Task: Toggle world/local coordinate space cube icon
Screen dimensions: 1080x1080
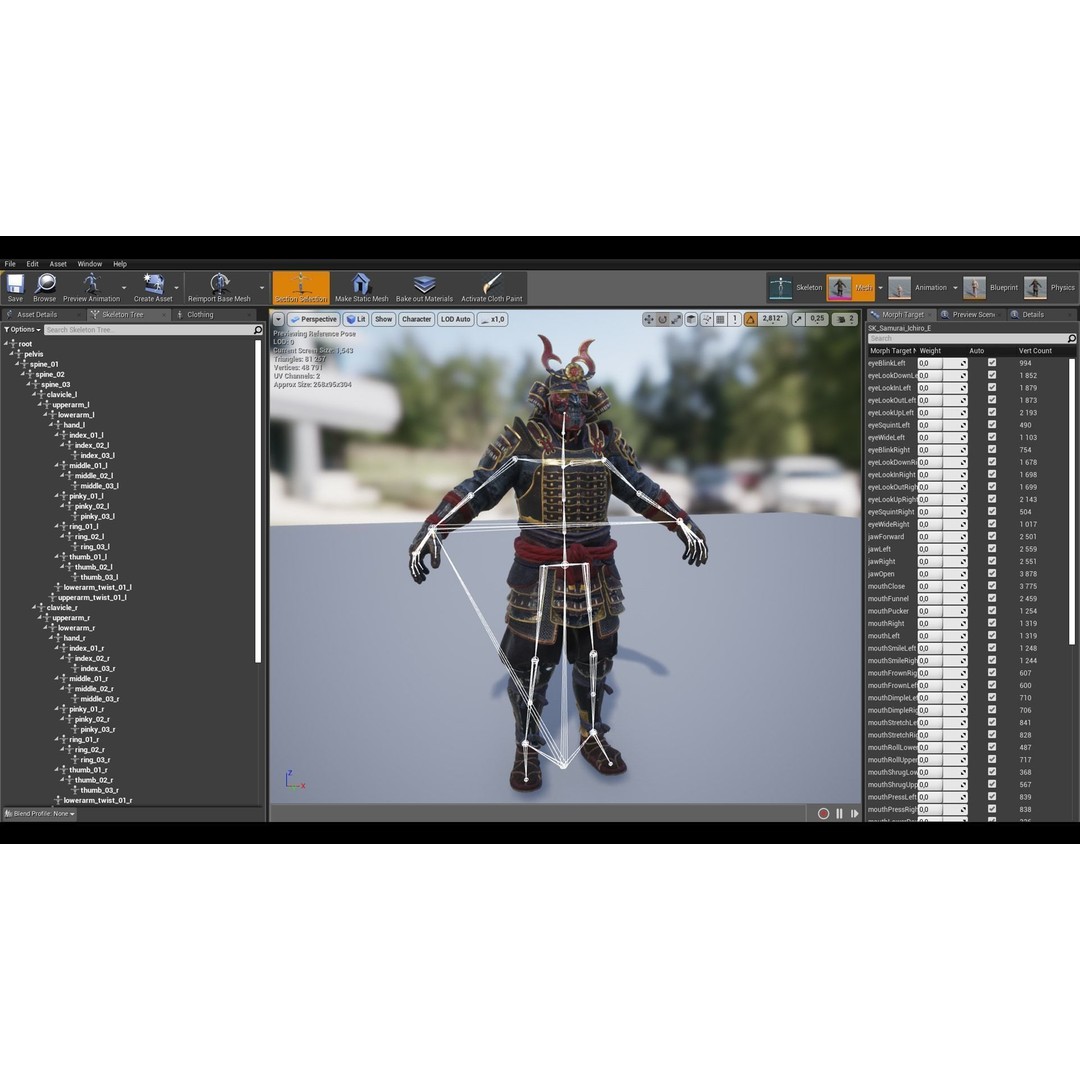Action: click(692, 319)
